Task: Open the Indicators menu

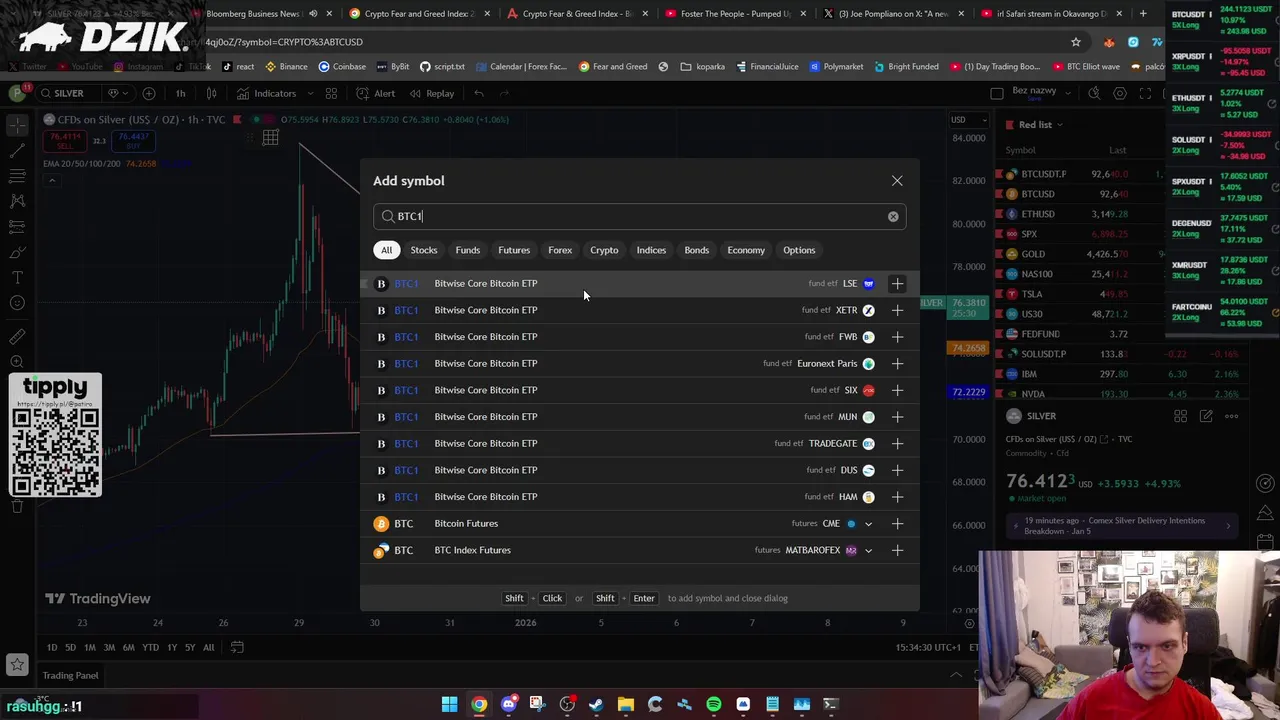Action: point(266,93)
